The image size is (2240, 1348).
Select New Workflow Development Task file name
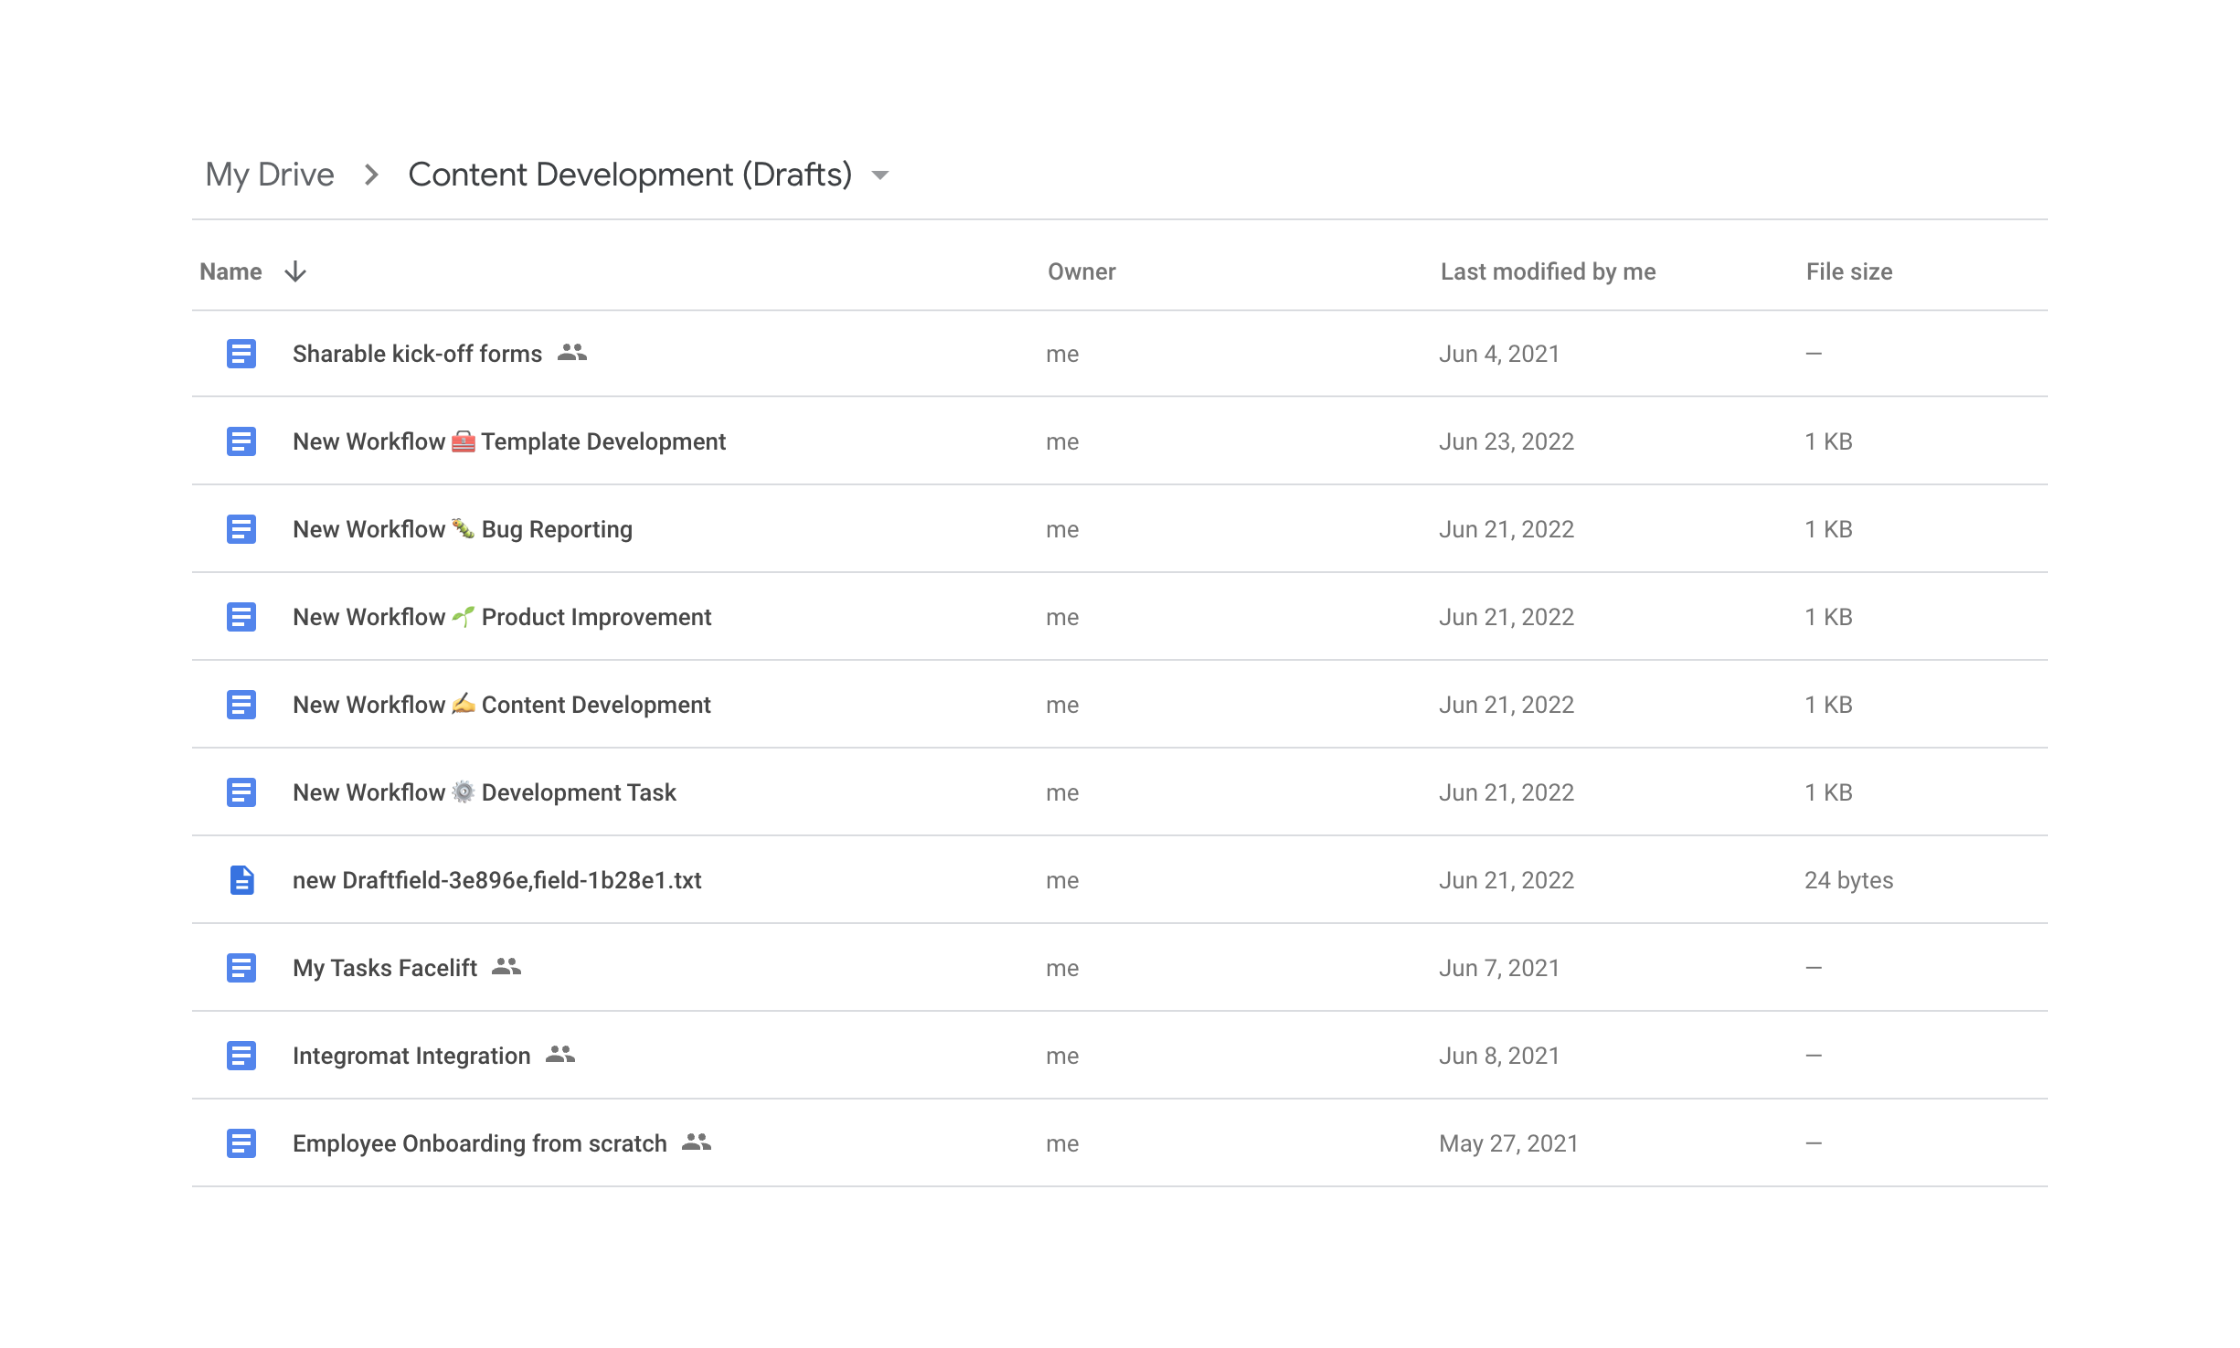(485, 793)
